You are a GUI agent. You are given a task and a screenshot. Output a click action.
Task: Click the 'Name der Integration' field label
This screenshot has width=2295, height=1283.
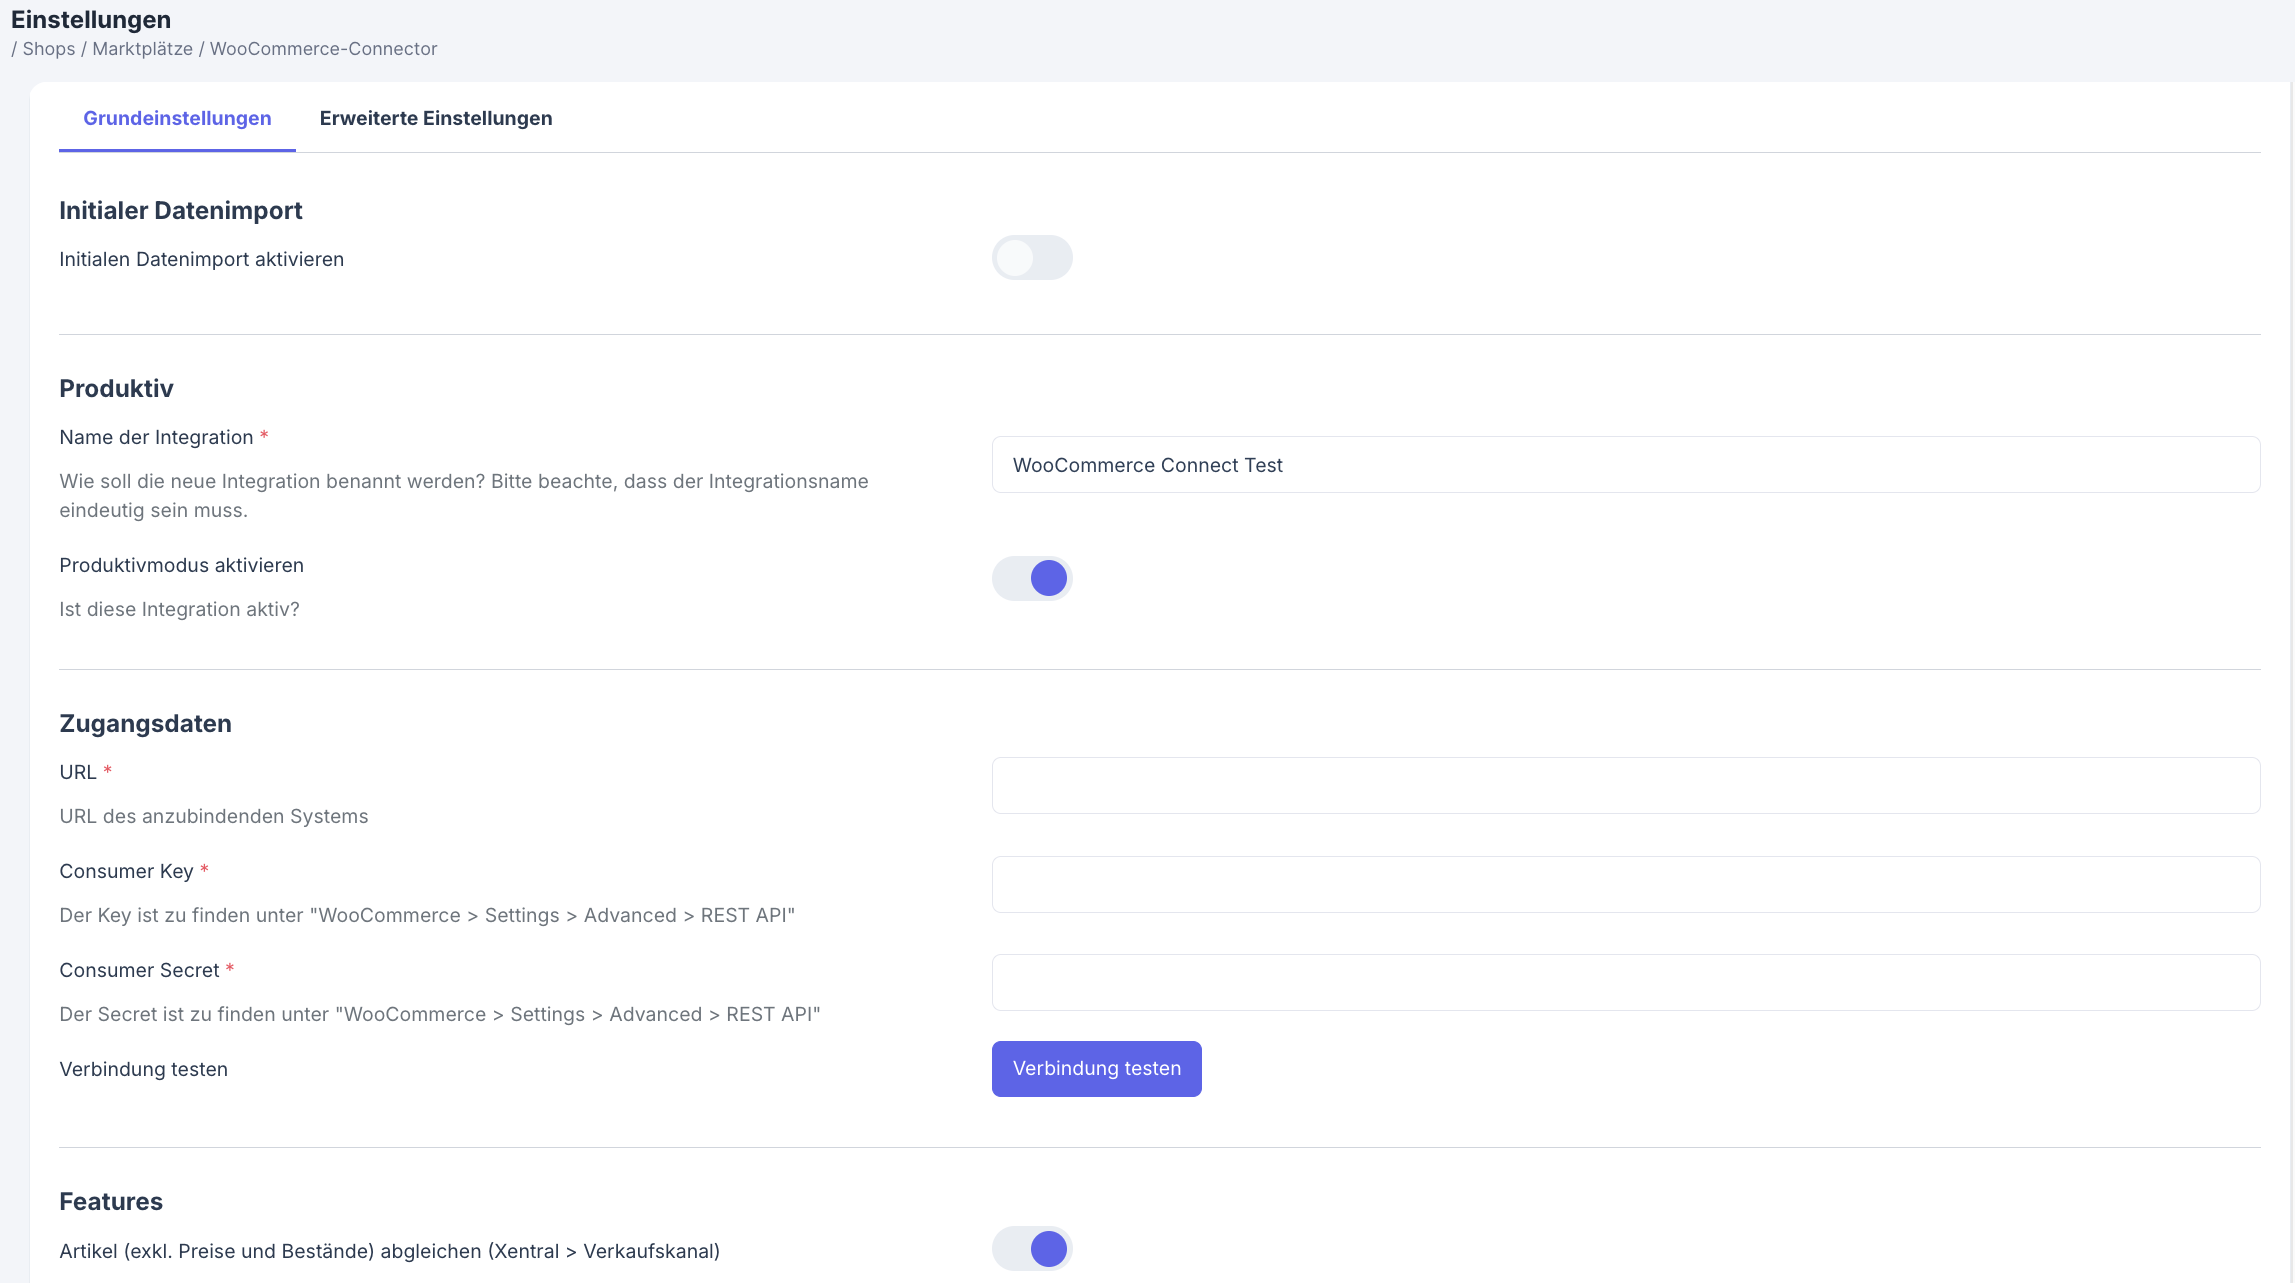[x=156, y=437]
